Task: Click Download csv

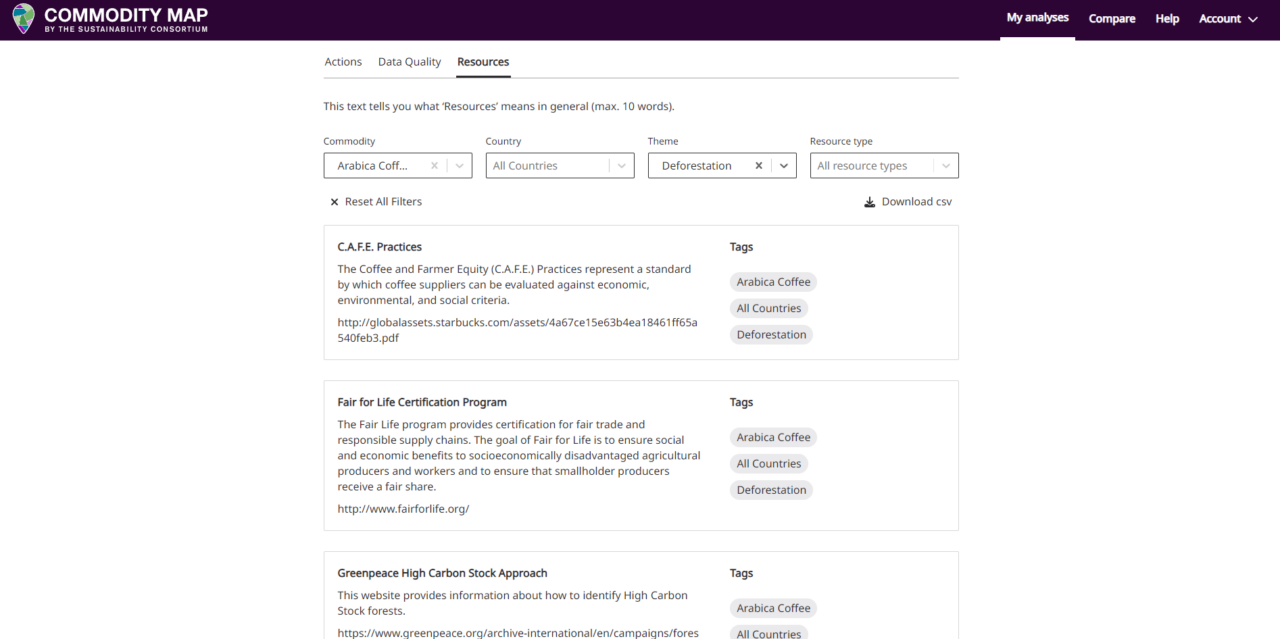Action: tap(916, 201)
